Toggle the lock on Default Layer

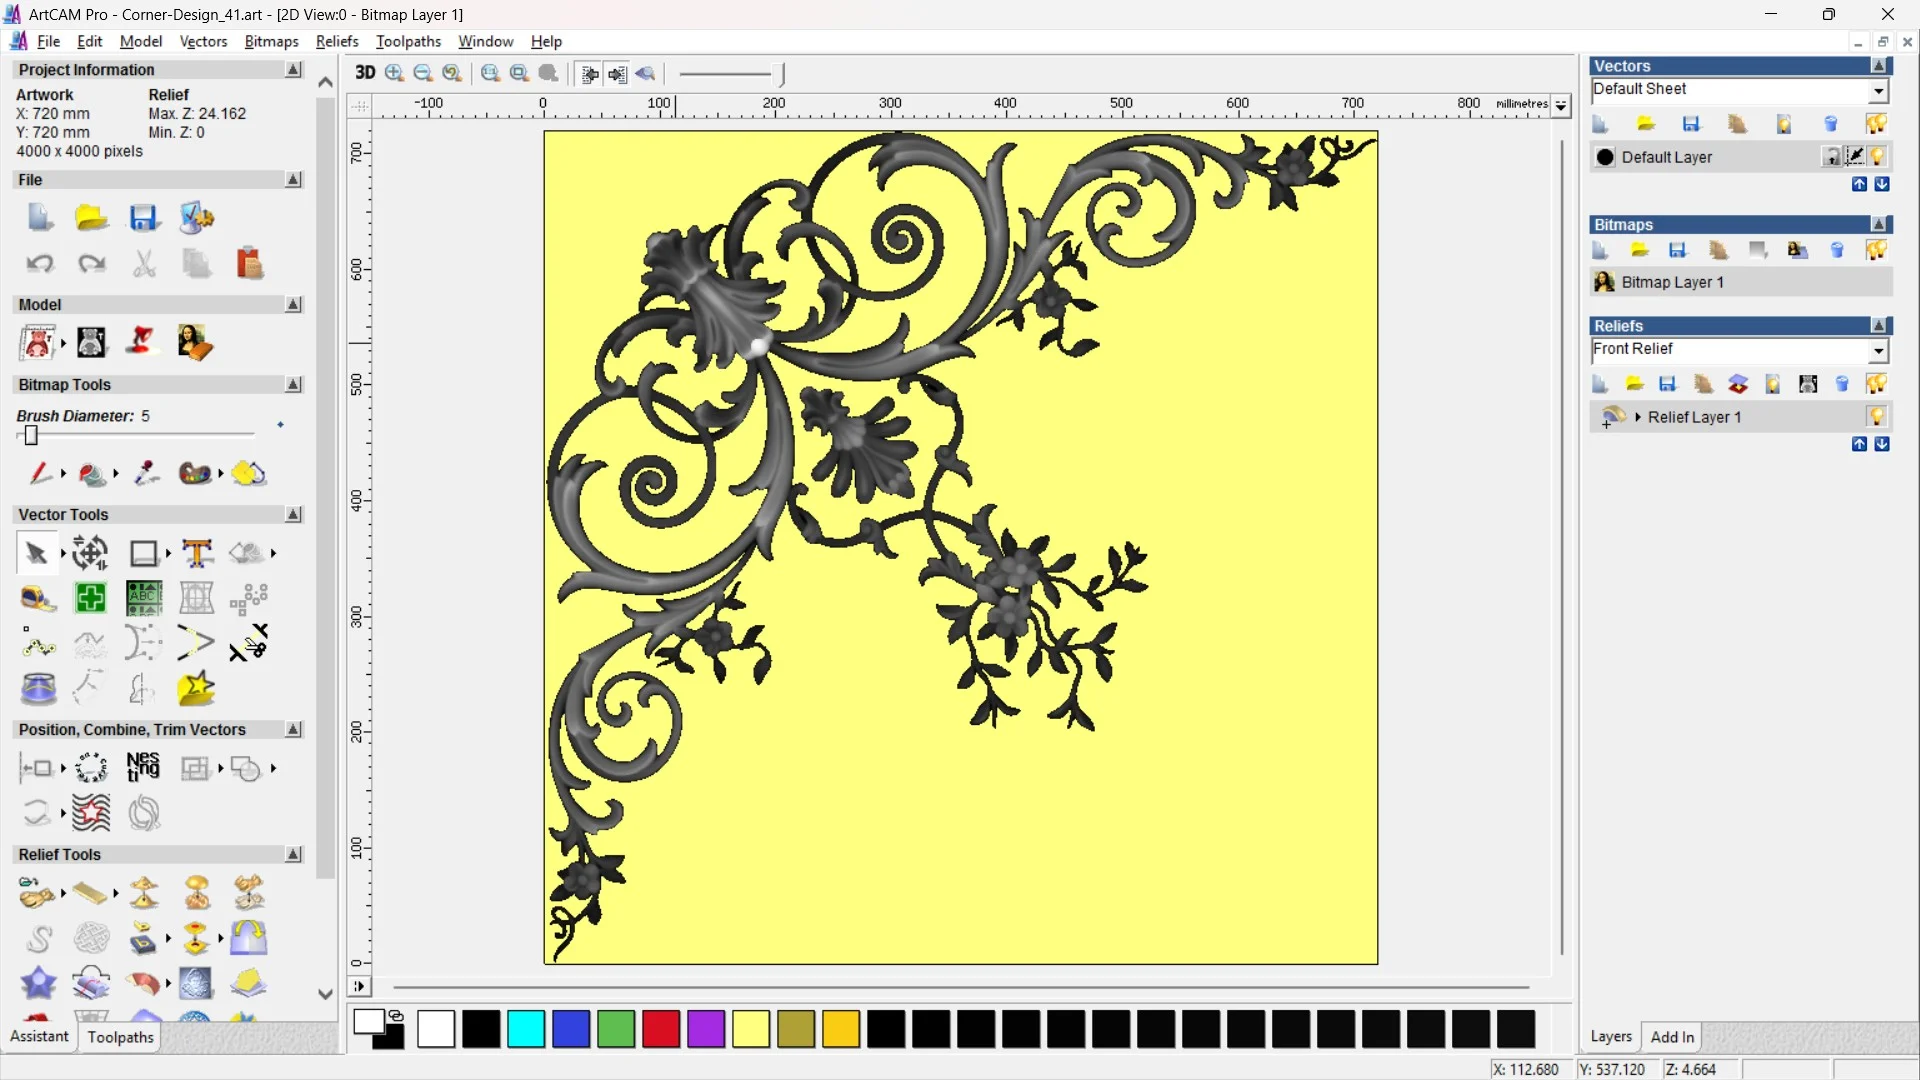pyautogui.click(x=1832, y=157)
